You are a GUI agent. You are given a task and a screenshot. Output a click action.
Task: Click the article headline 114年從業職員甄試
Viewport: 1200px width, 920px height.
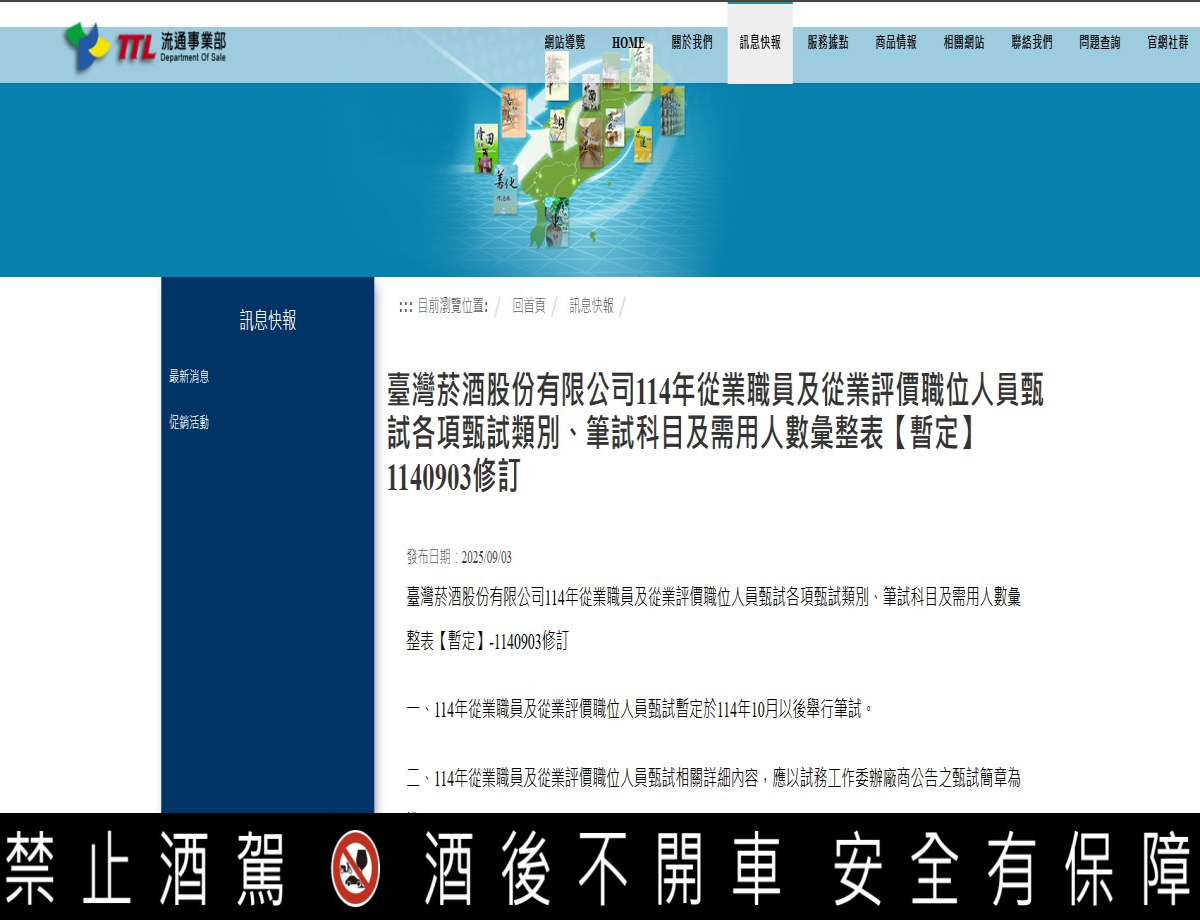coord(715,433)
